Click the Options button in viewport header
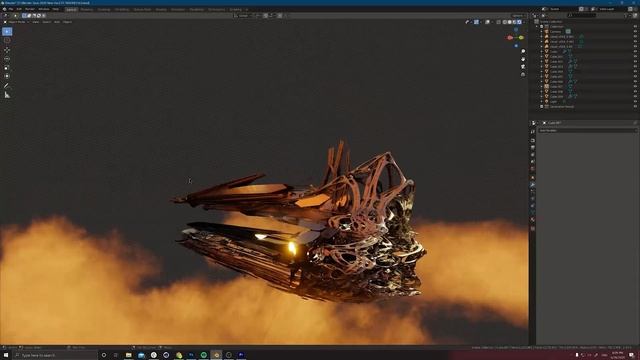The width and height of the screenshot is (640, 360). click(x=518, y=16)
